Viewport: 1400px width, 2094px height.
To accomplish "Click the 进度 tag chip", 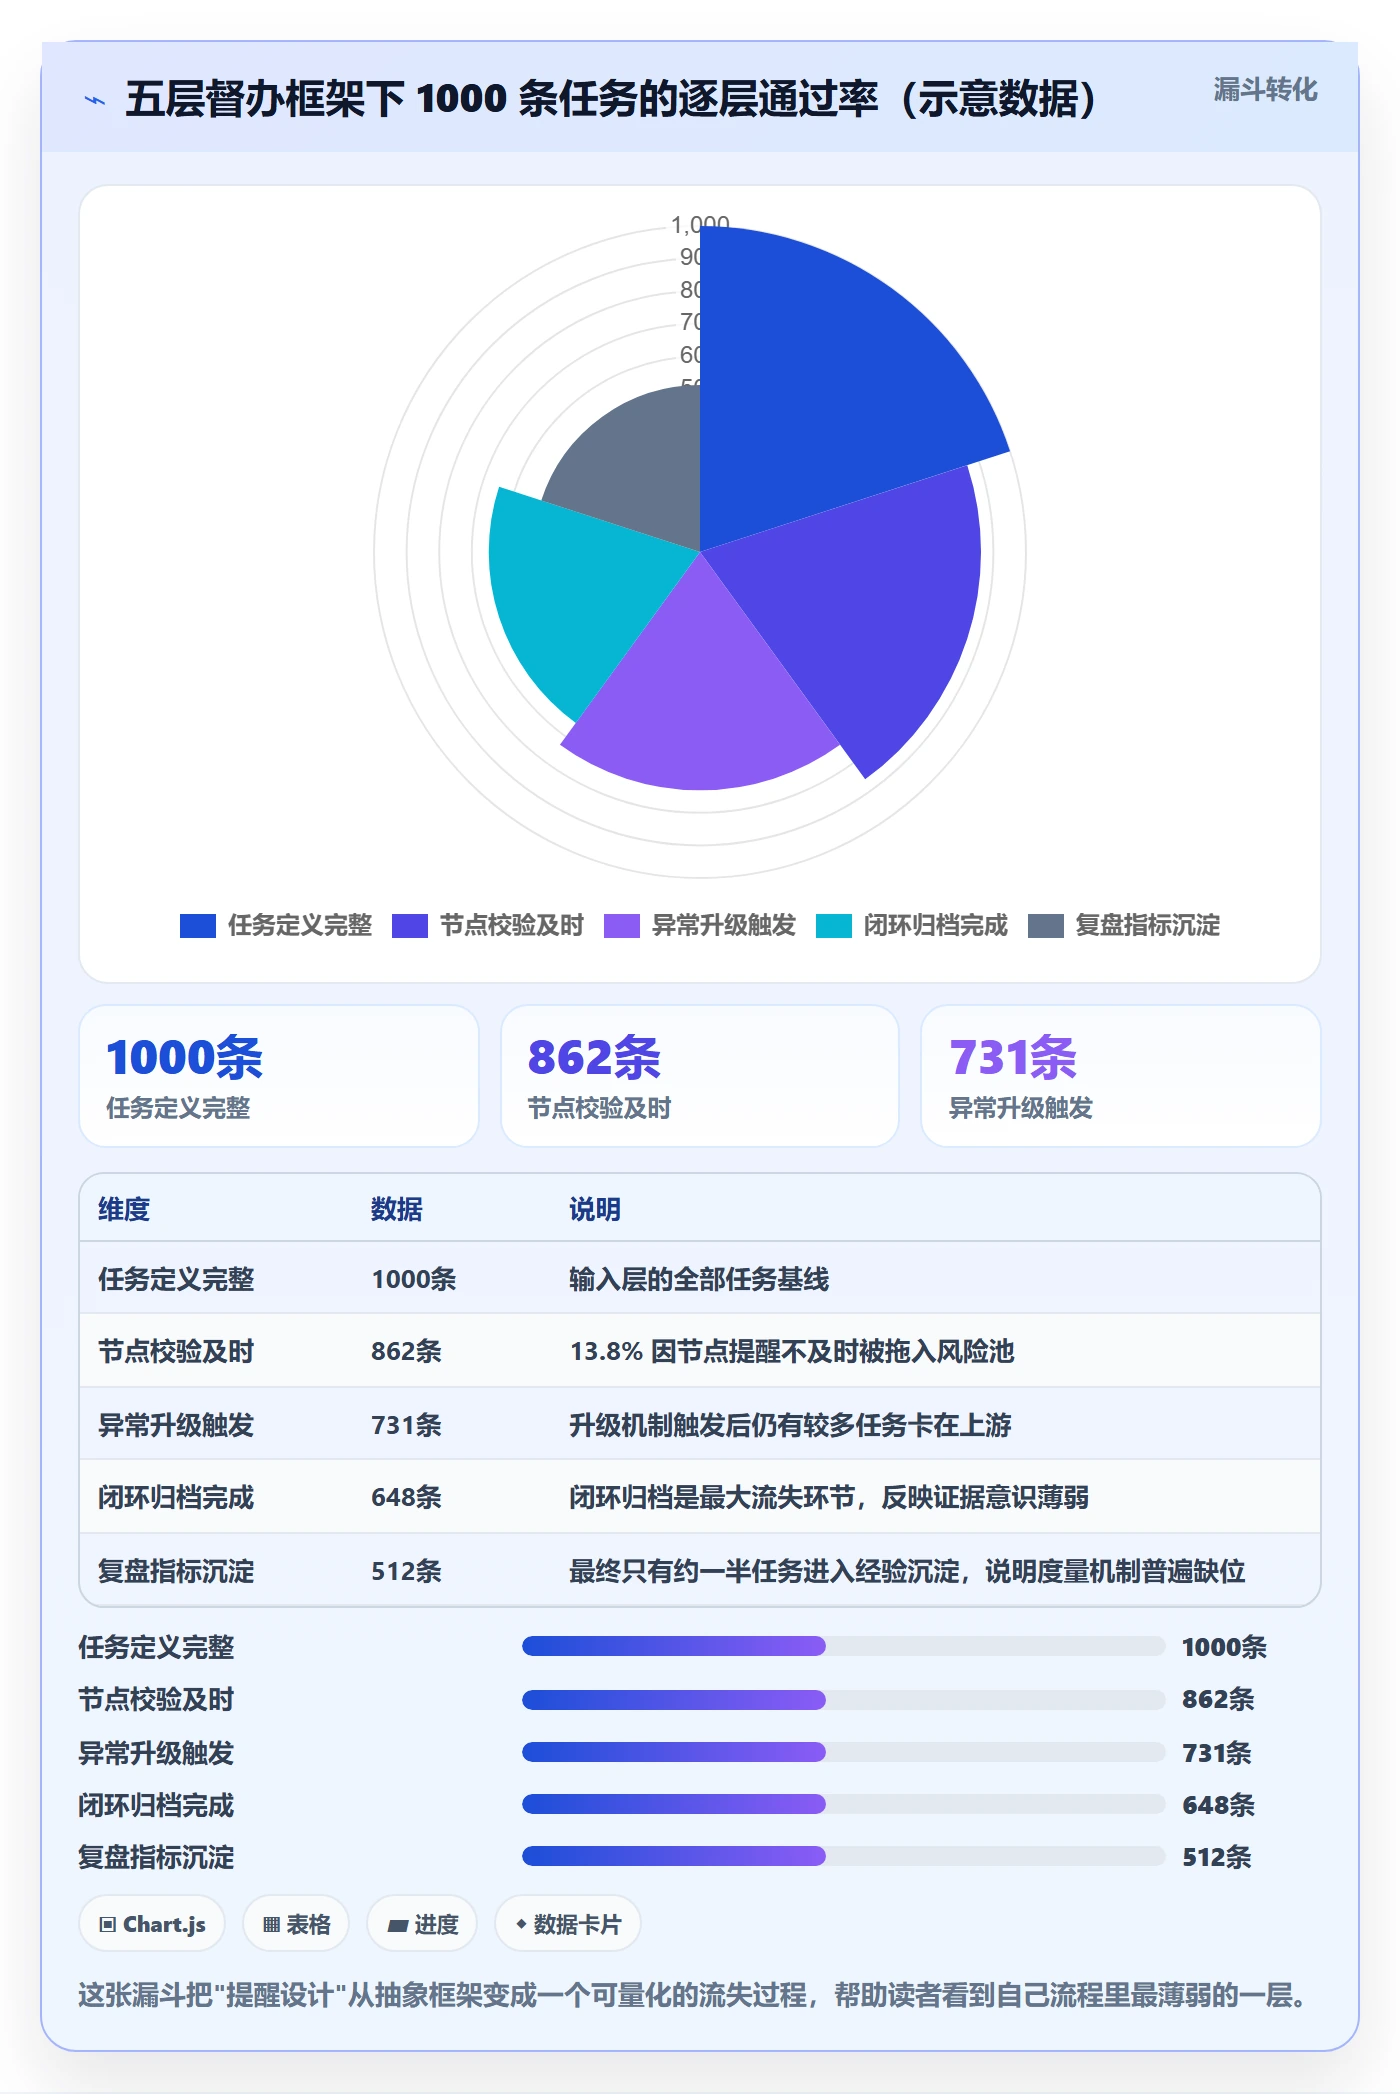I will click(422, 1924).
